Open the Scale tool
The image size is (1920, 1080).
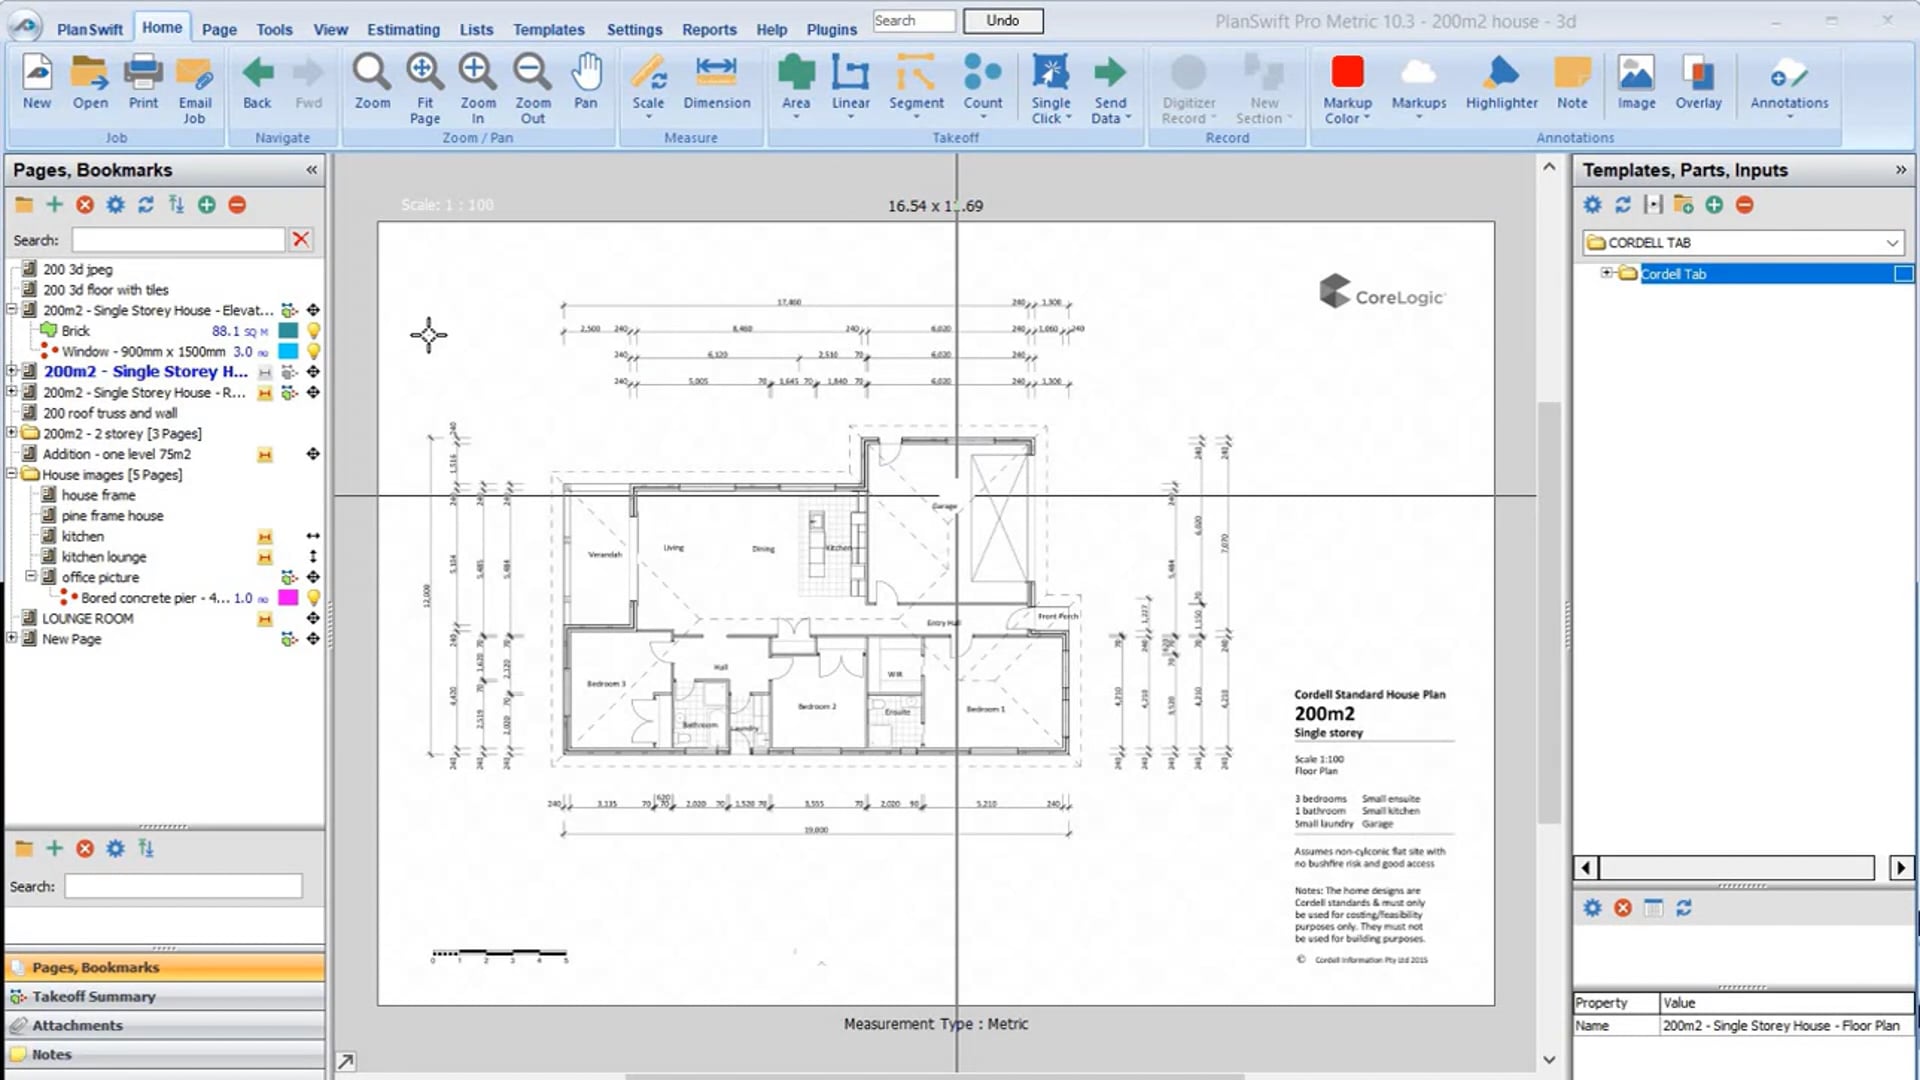tap(648, 85)
